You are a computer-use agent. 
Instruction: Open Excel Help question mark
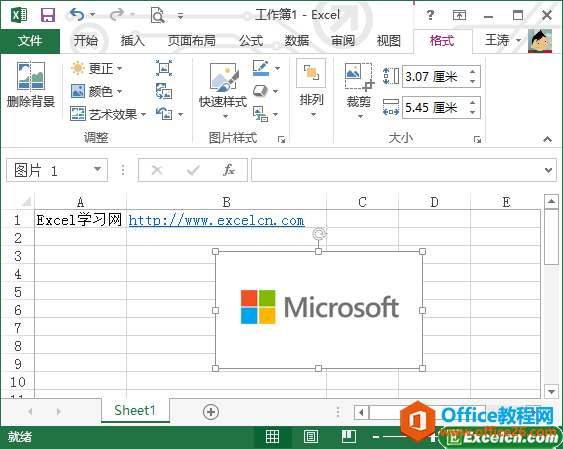click(x=430, y=15)
